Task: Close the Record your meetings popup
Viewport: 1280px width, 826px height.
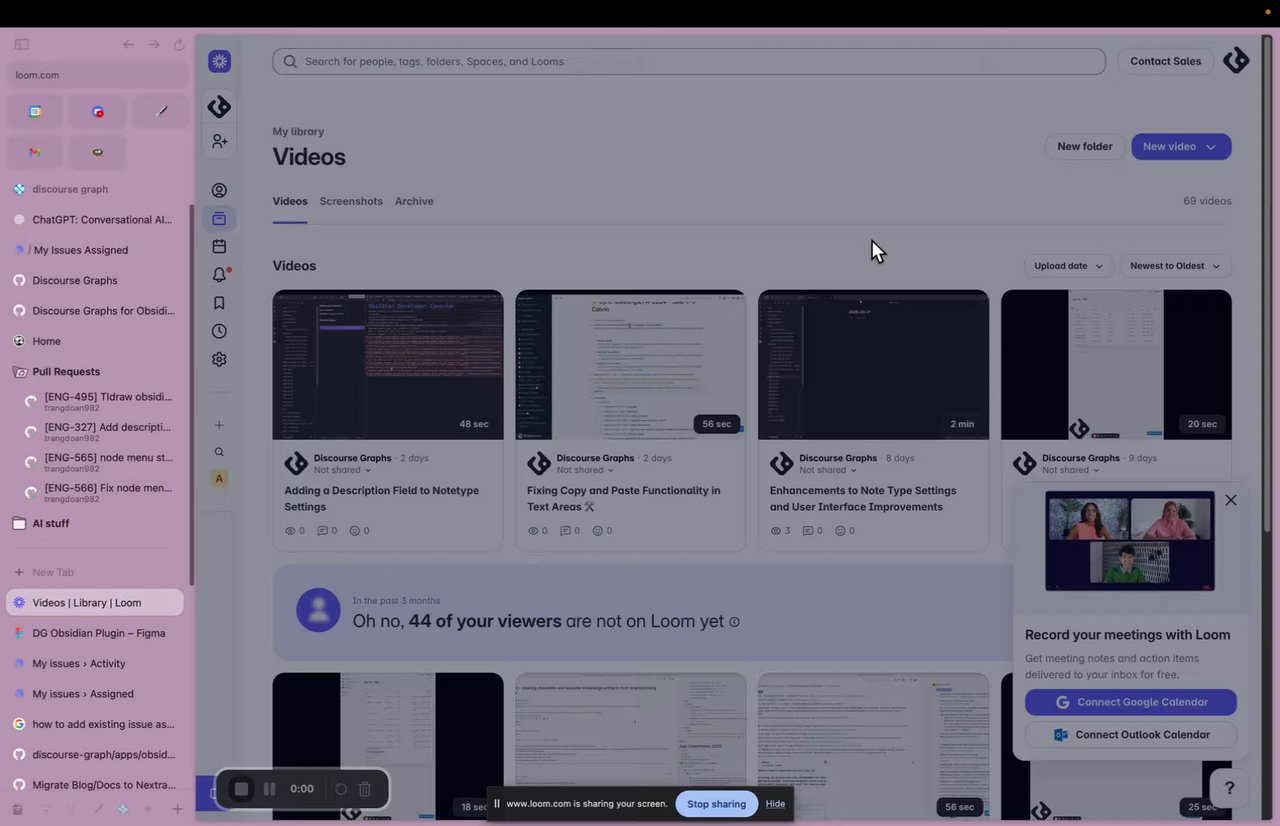Action: coord(1231,500)
